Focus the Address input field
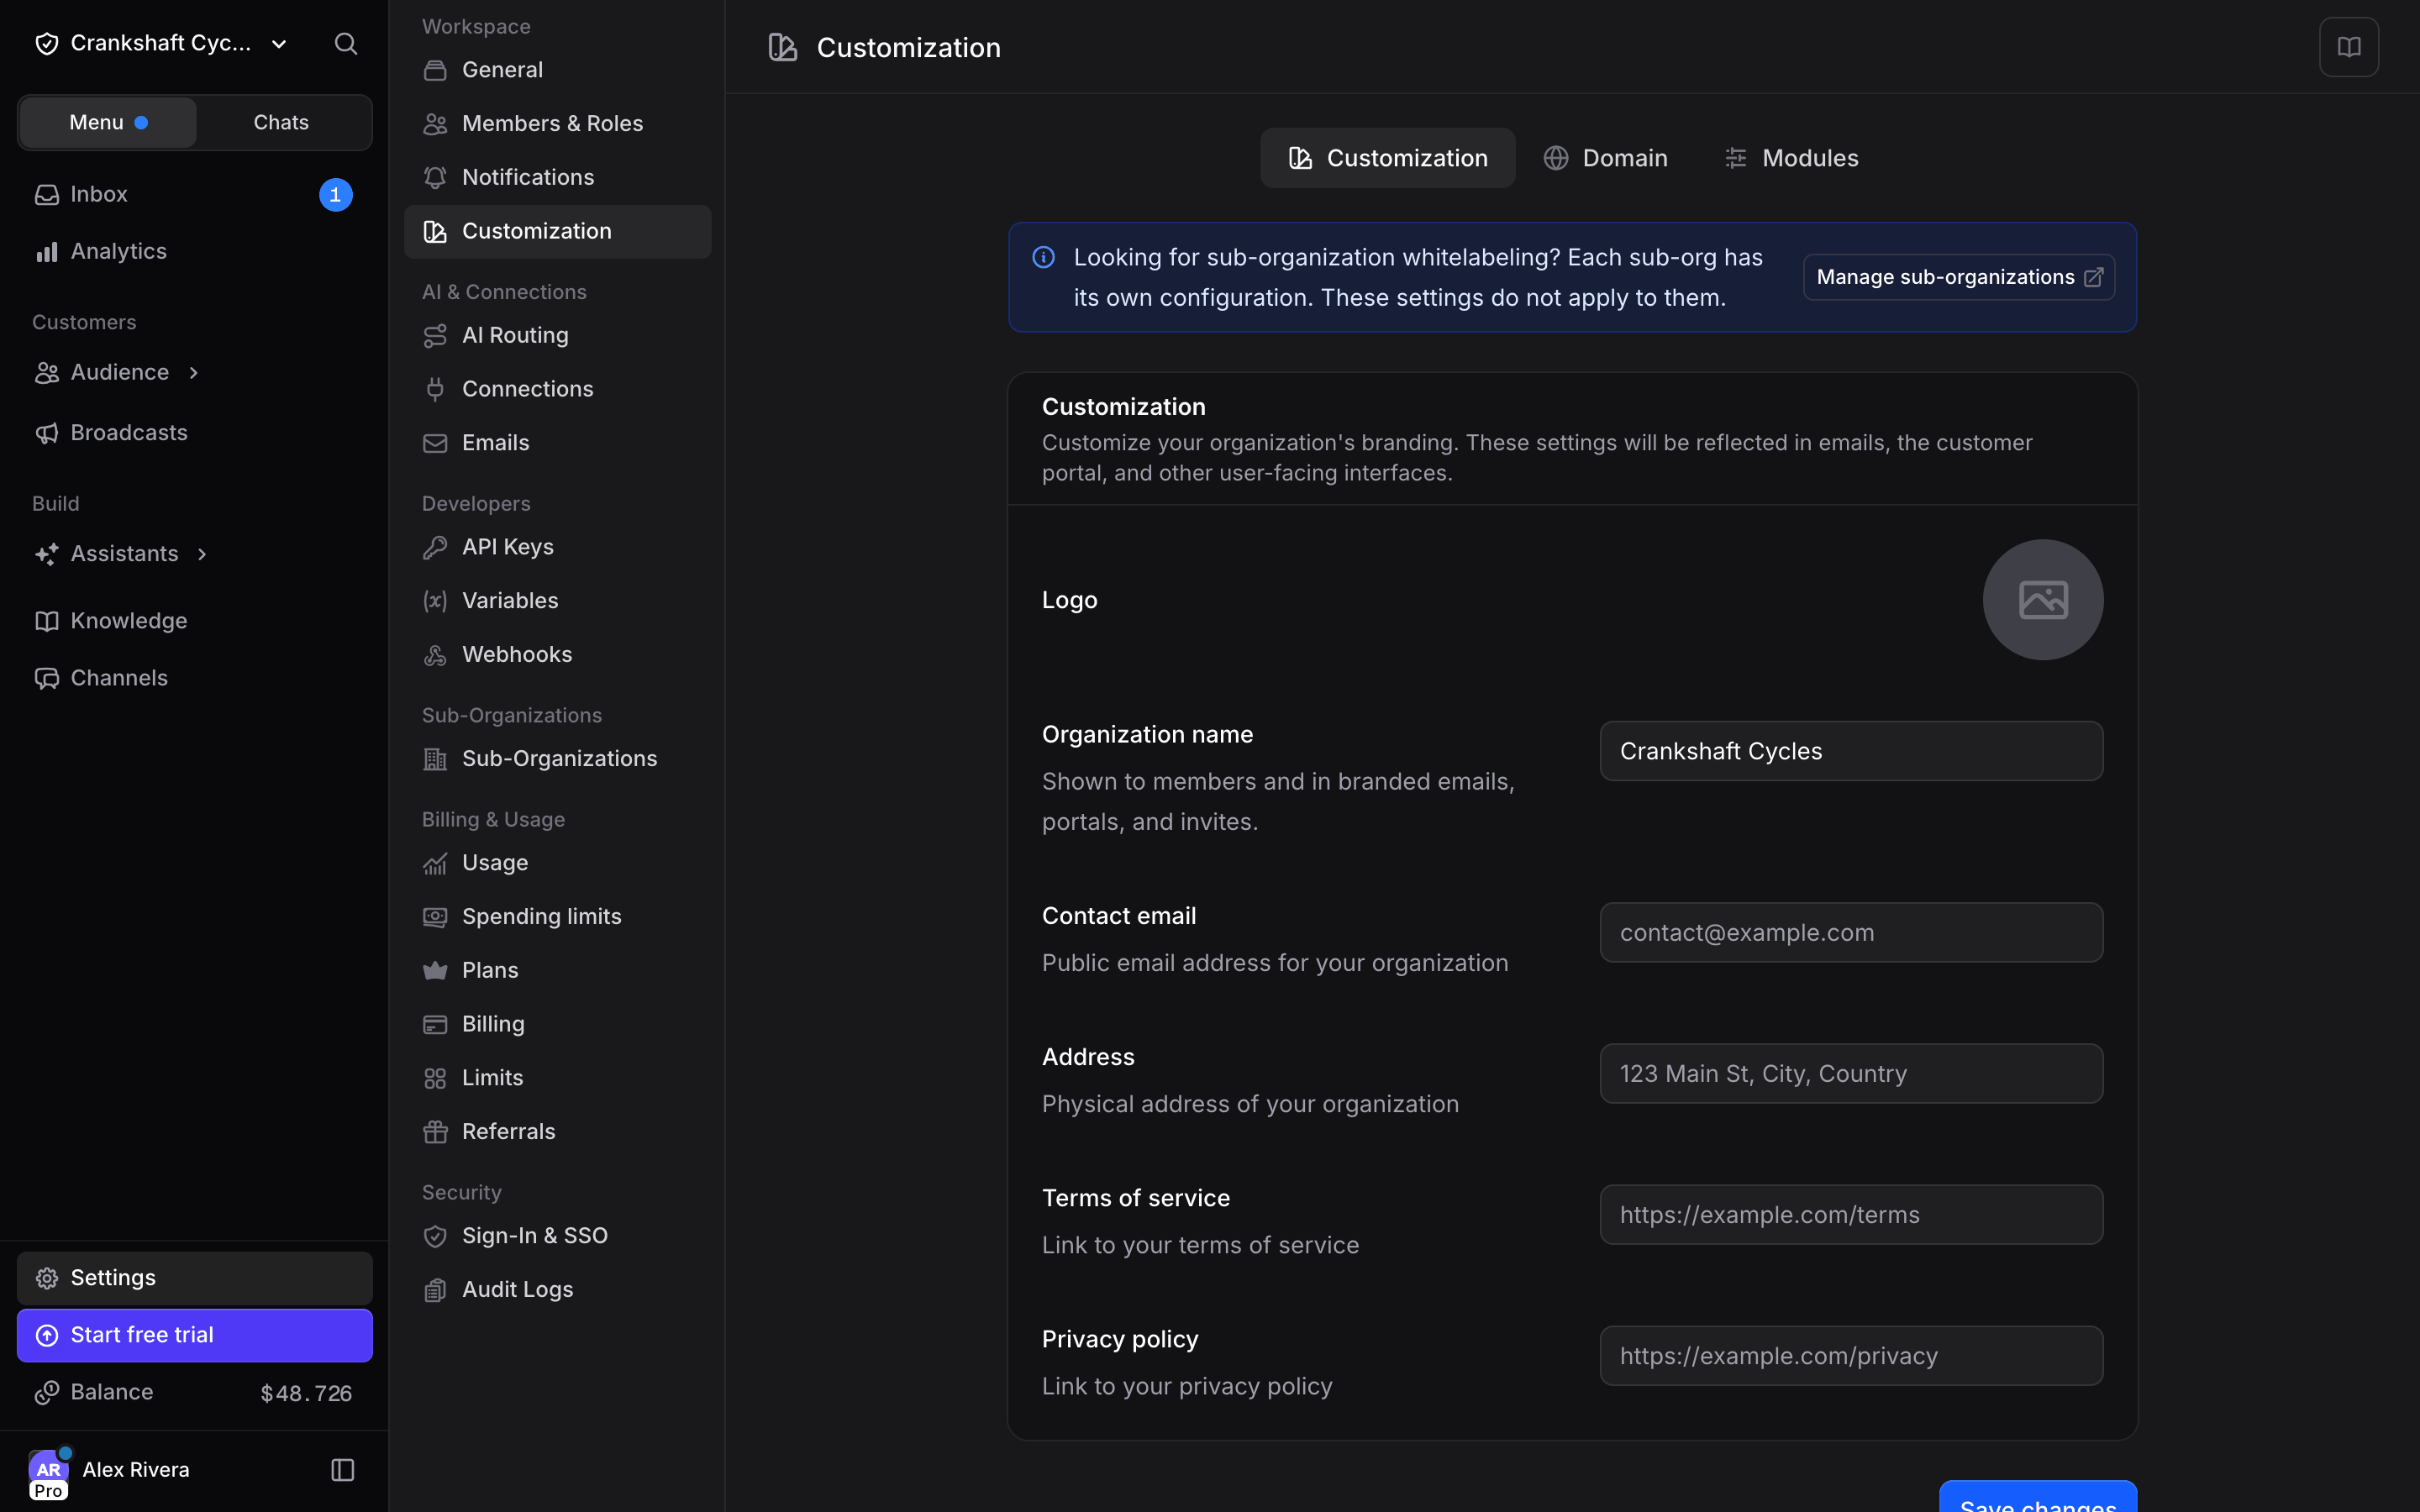Screen dimensions: 2420x1512 point(1851,1074)
